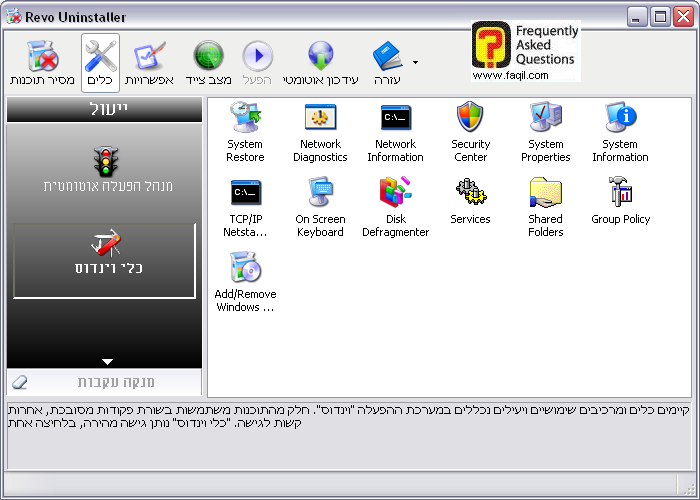Viewport: 700px width, 500px height.
Task: Open the Options toolbar button אפשרויות
Action: [150, 62]
